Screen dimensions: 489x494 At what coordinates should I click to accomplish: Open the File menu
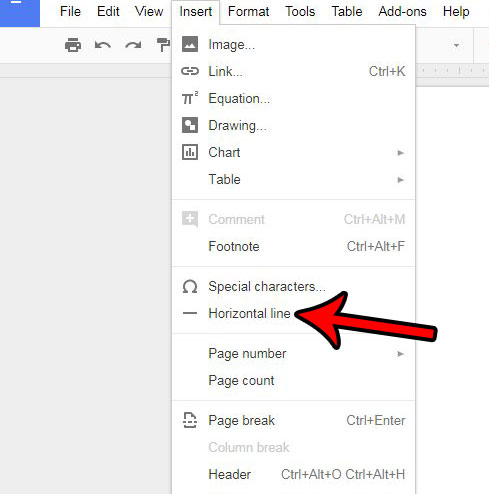70,11
